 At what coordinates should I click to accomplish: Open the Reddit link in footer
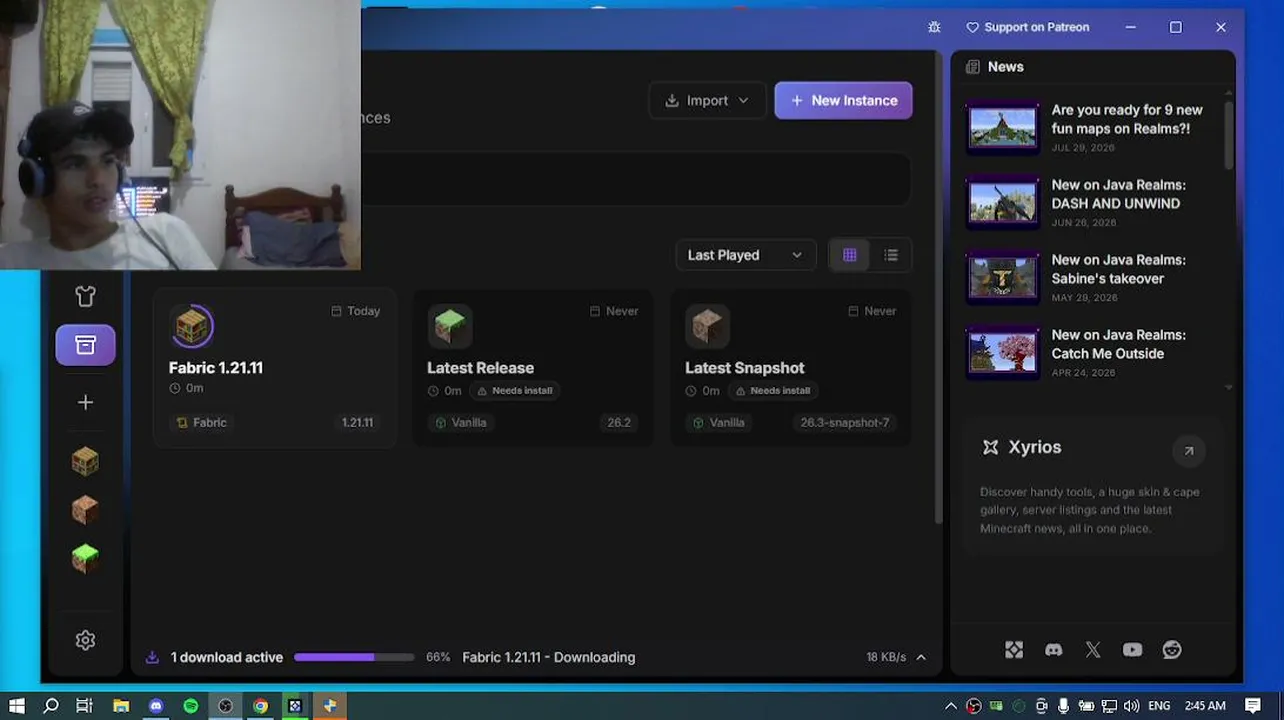(x=1172, y=650)
